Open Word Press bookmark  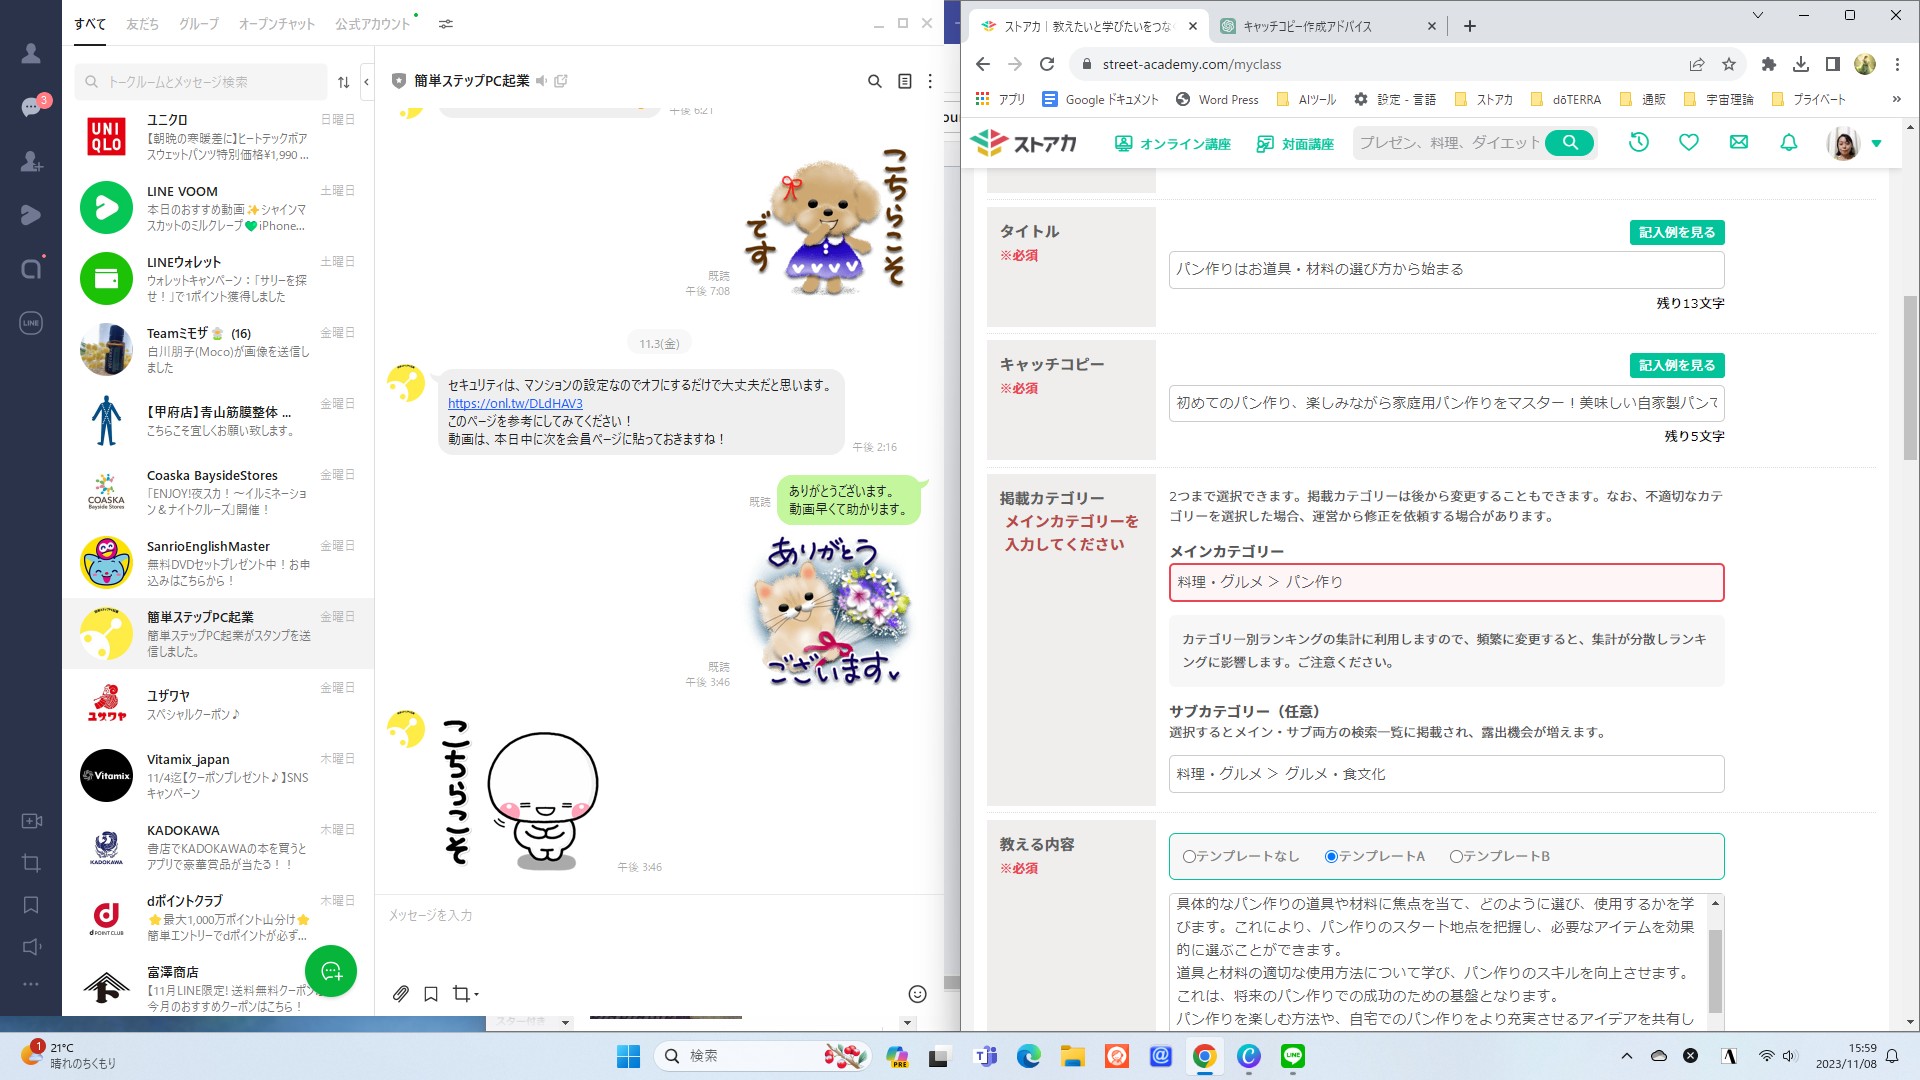[x=1217, y=99]
